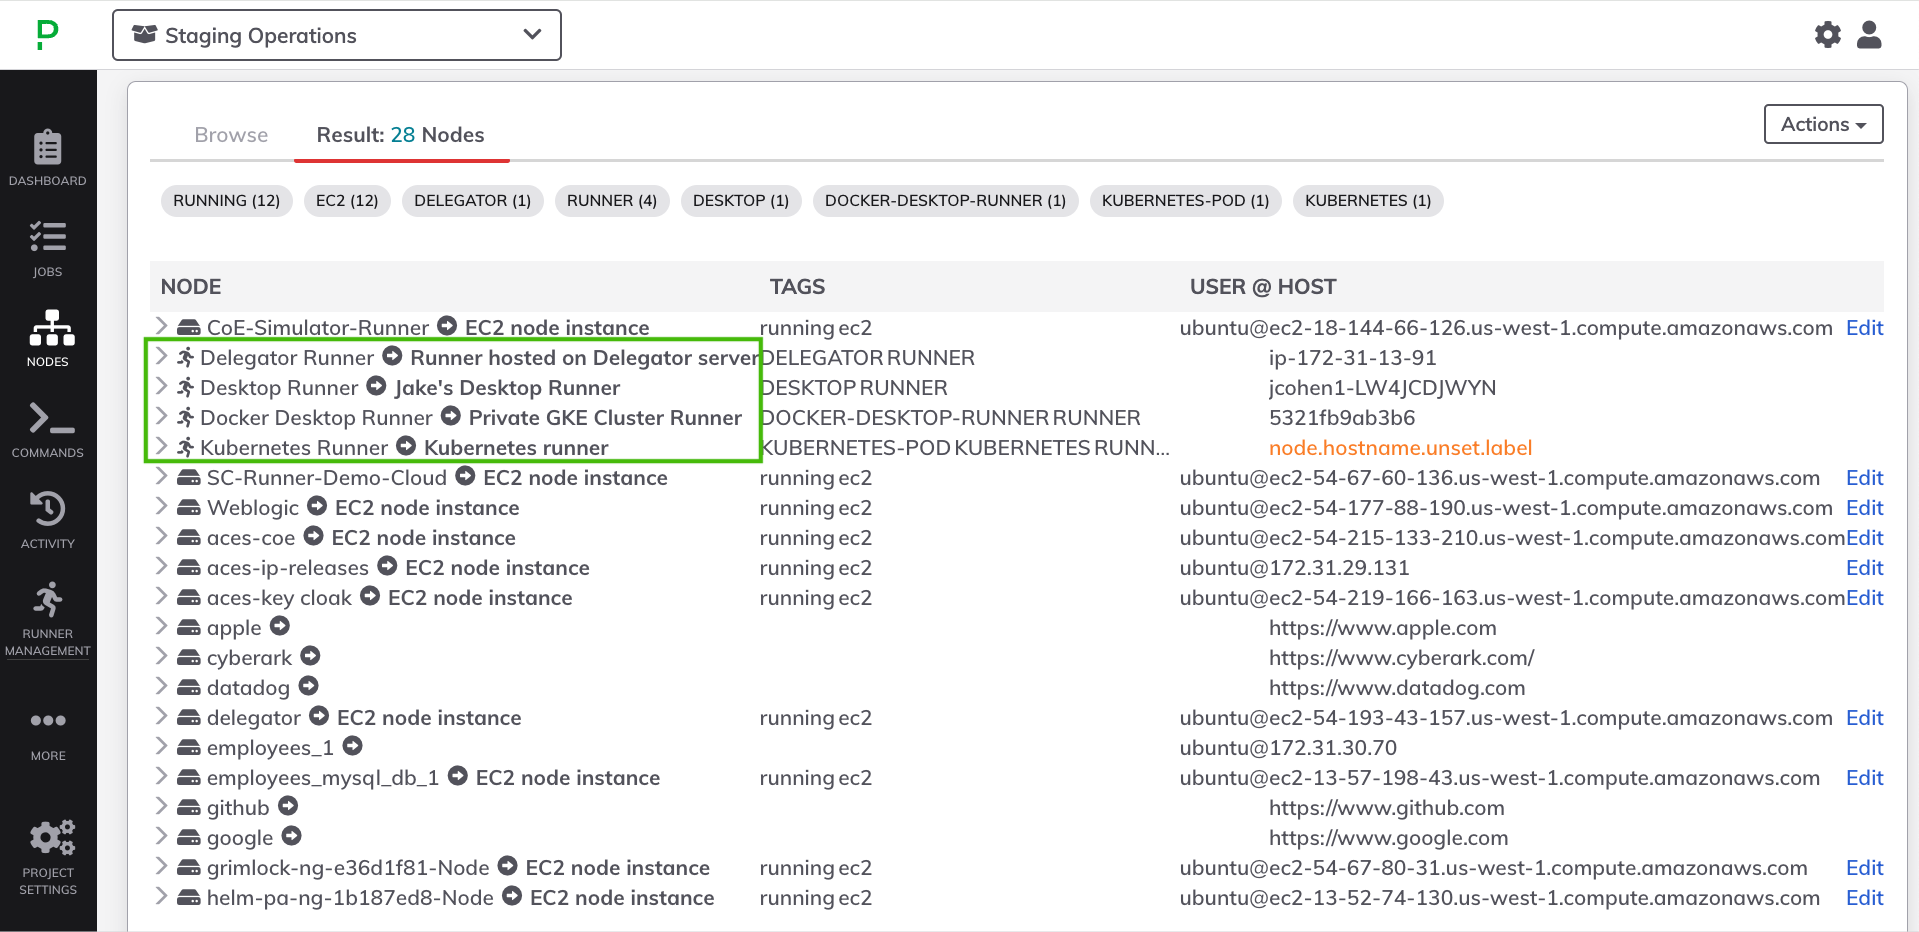
Task: Filter by the DESKTOP (1) tag
Action: click(x=741, y=201)
